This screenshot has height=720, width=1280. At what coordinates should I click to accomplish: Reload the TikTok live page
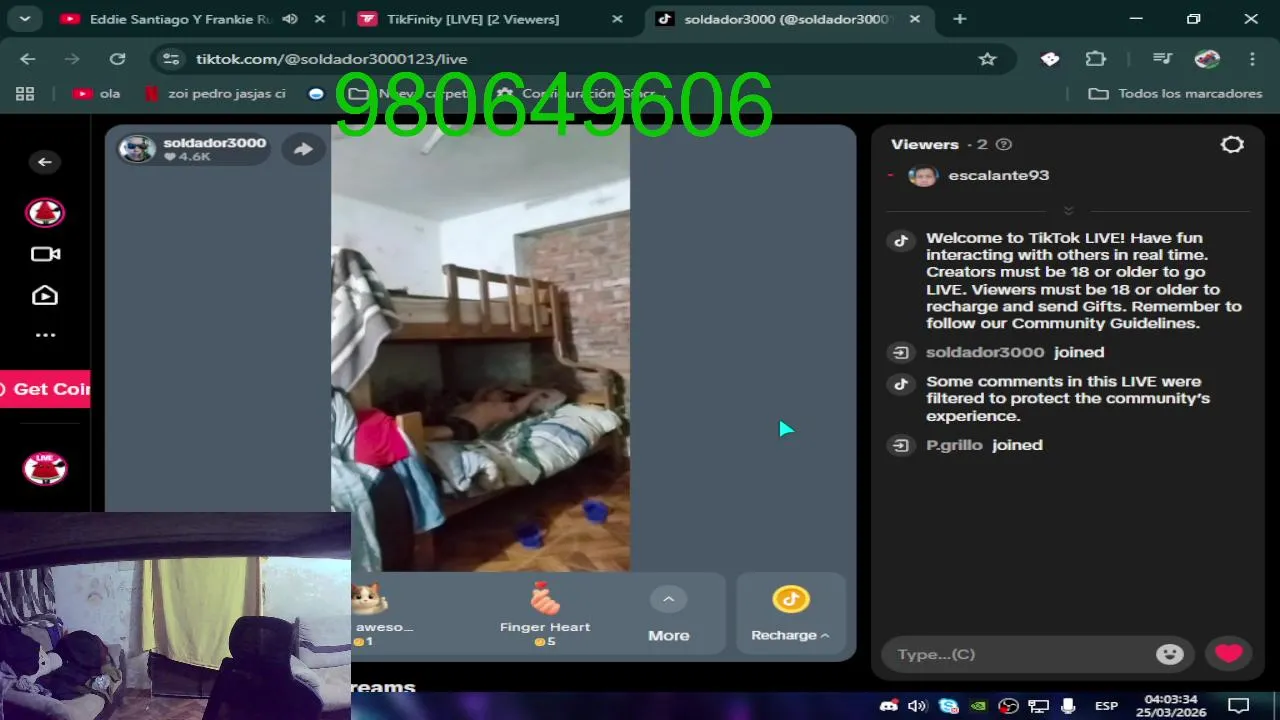(x=117, y=59)
